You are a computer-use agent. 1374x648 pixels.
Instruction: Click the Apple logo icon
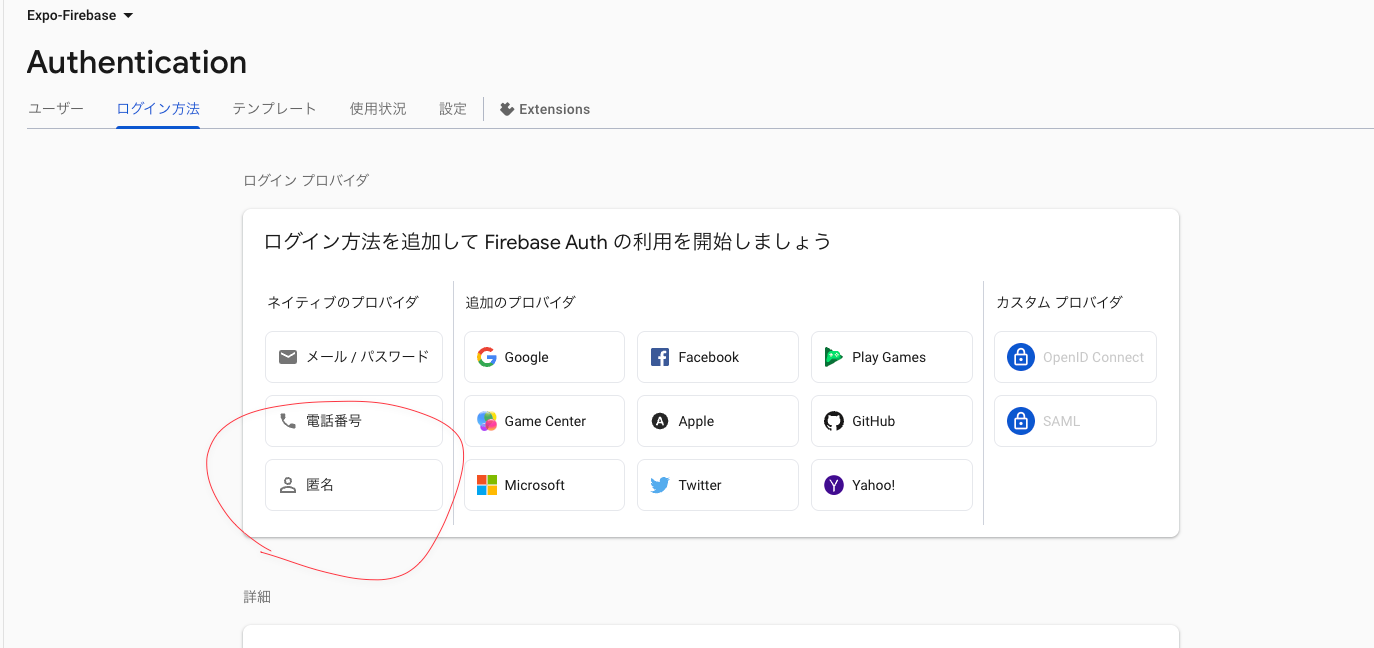[x=660, y=421]
